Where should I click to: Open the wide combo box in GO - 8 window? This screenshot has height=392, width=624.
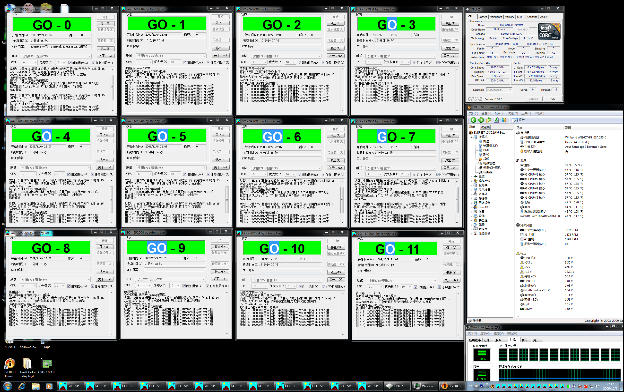56,279
